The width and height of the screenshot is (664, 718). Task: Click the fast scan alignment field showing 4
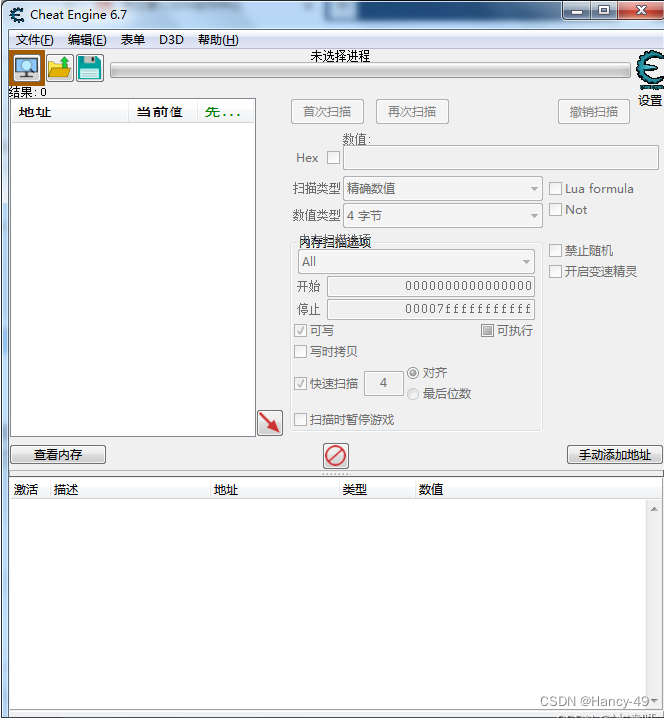[384, 383]
